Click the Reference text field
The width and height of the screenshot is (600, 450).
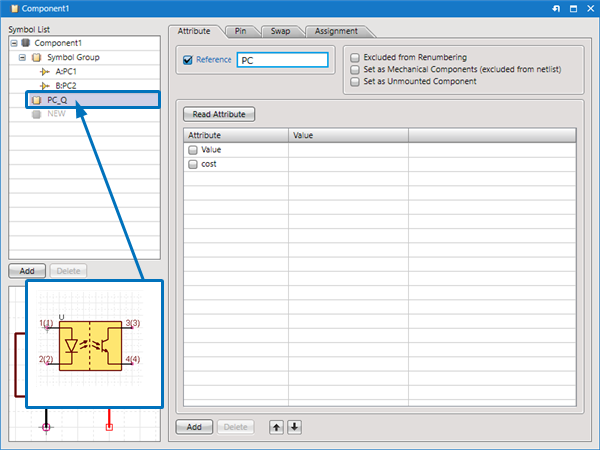pyautogui.click(x=282, y=60)
